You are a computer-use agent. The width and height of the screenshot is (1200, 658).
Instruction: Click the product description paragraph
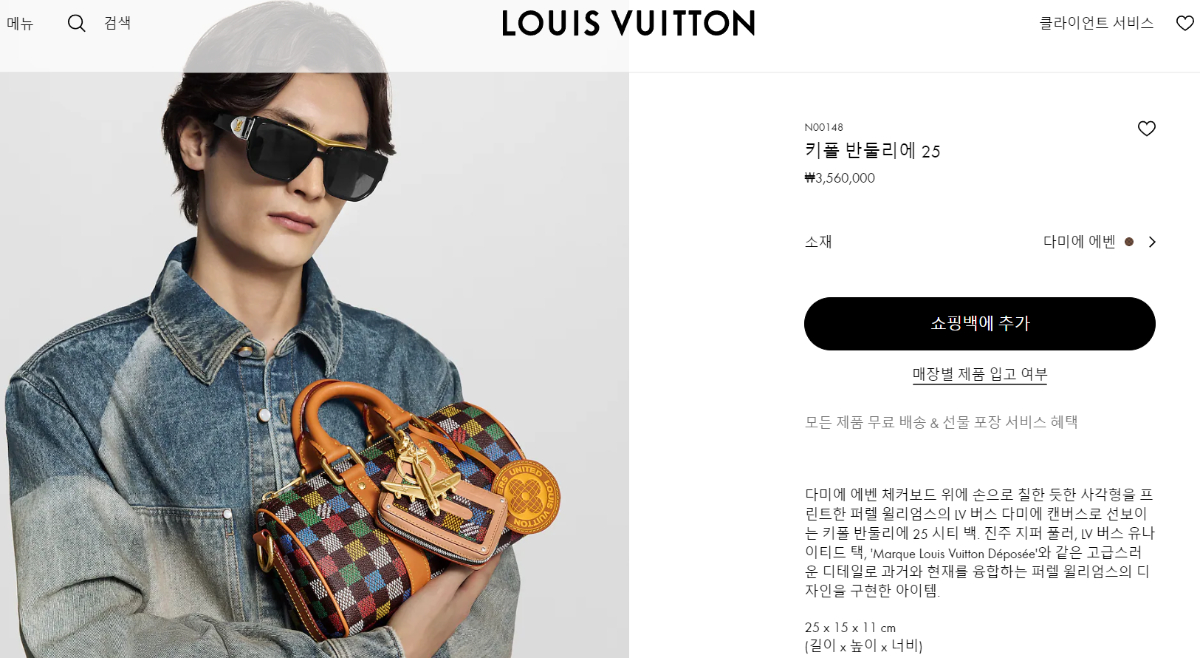980,543
